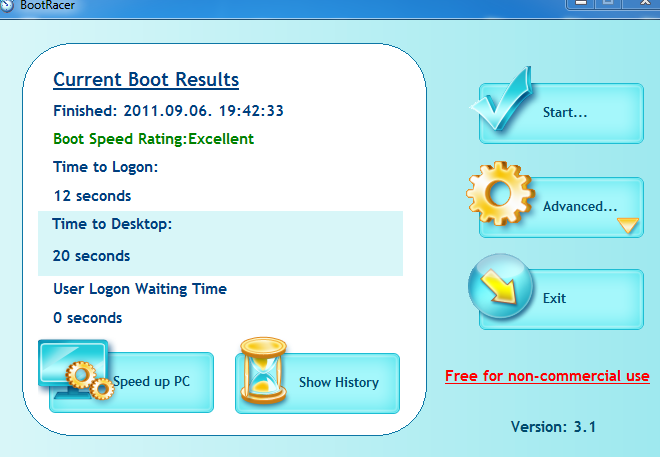Open the Show History label
The width and height of the screenshot is (660, 457).
[339, 382]
